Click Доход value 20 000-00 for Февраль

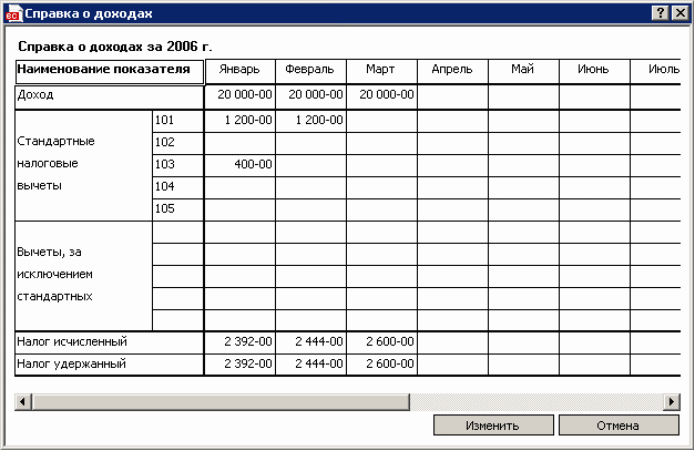pos(311,97)
